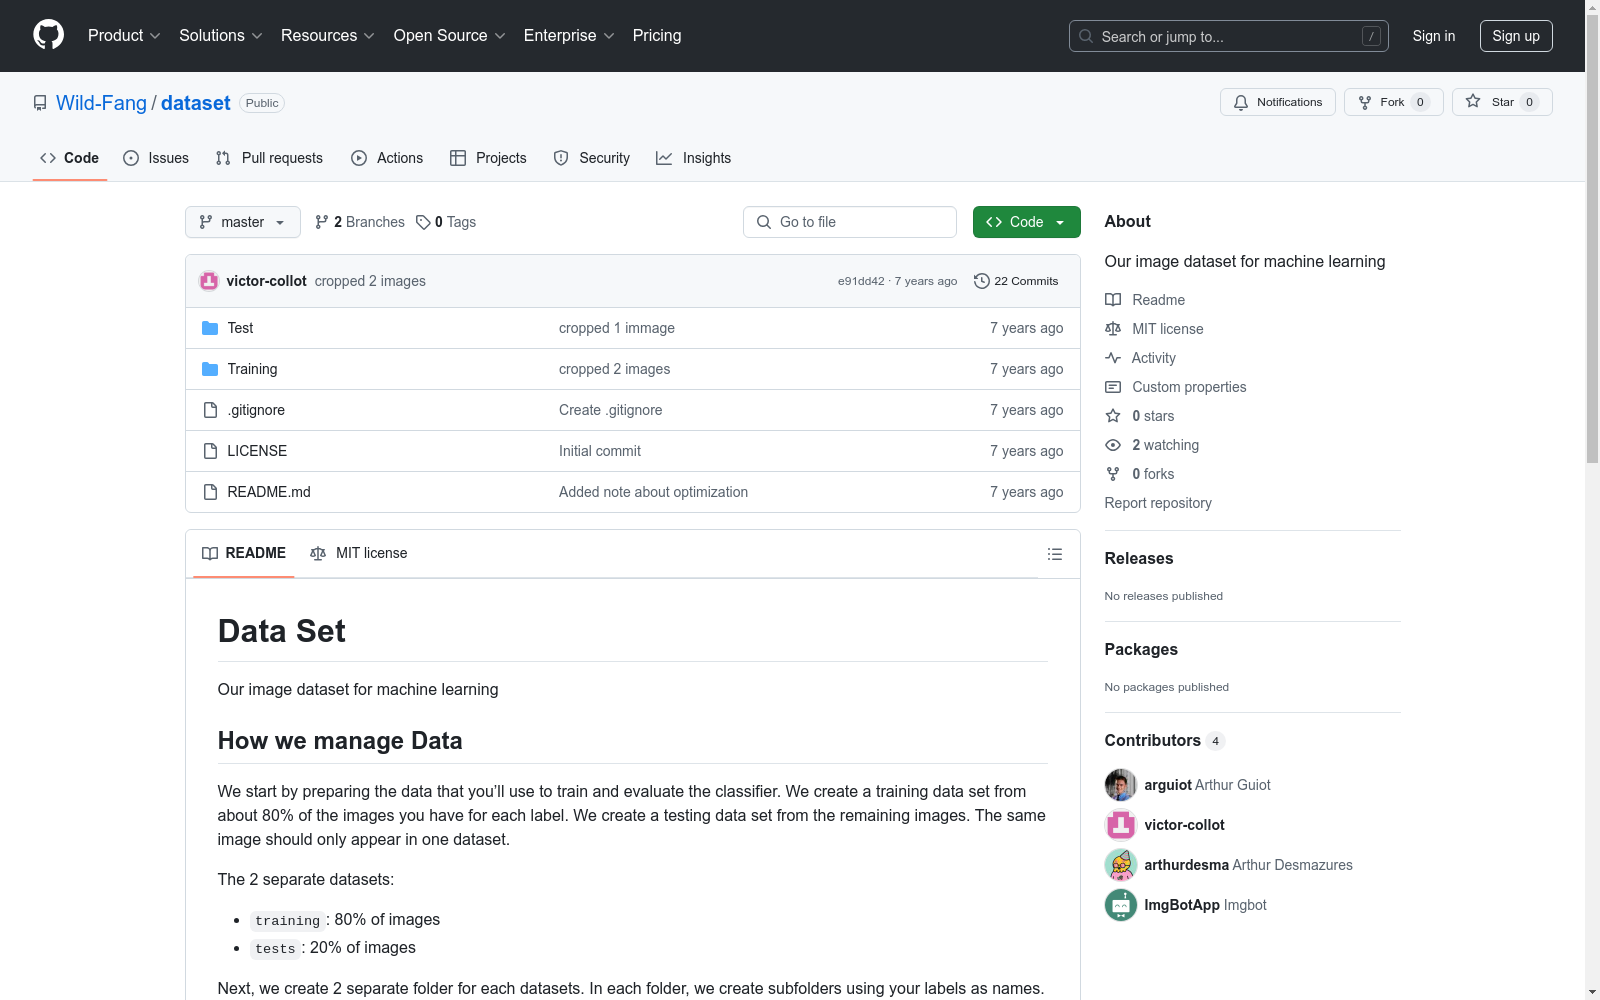1600x1000 pixels.
Task: Open the Releases heading link
Action: pyautogui.click(x=1139, y=558)
